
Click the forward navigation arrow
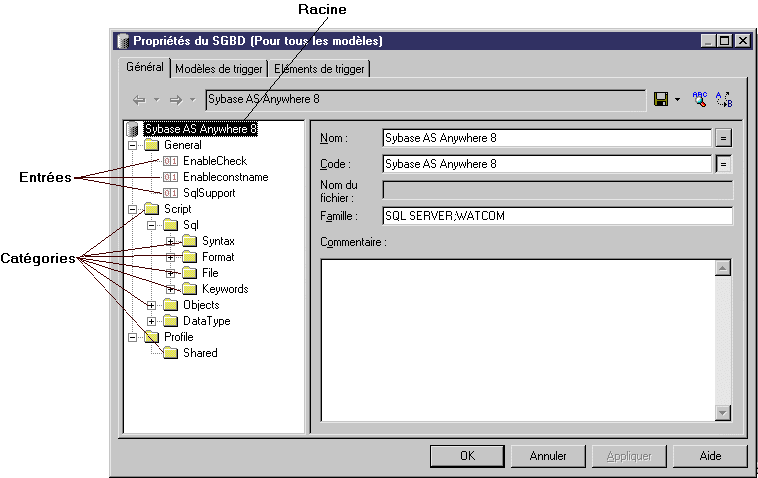(x=175, y=100)
